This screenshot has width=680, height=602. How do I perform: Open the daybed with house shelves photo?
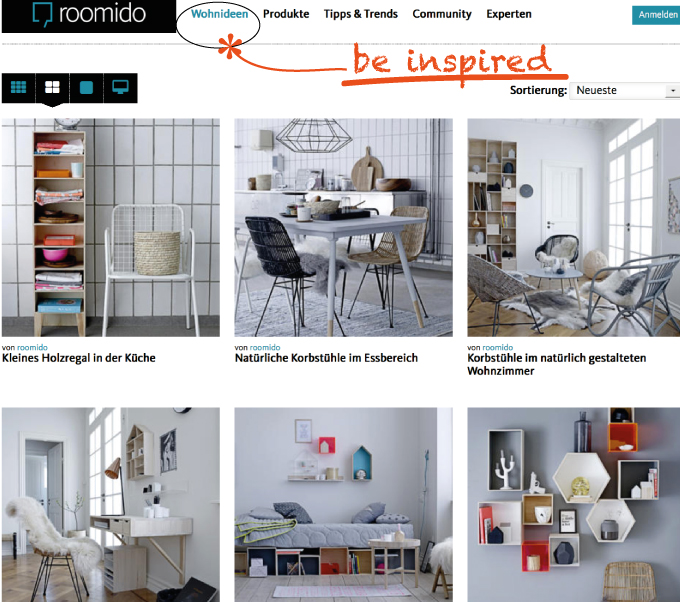pos(343,504)
